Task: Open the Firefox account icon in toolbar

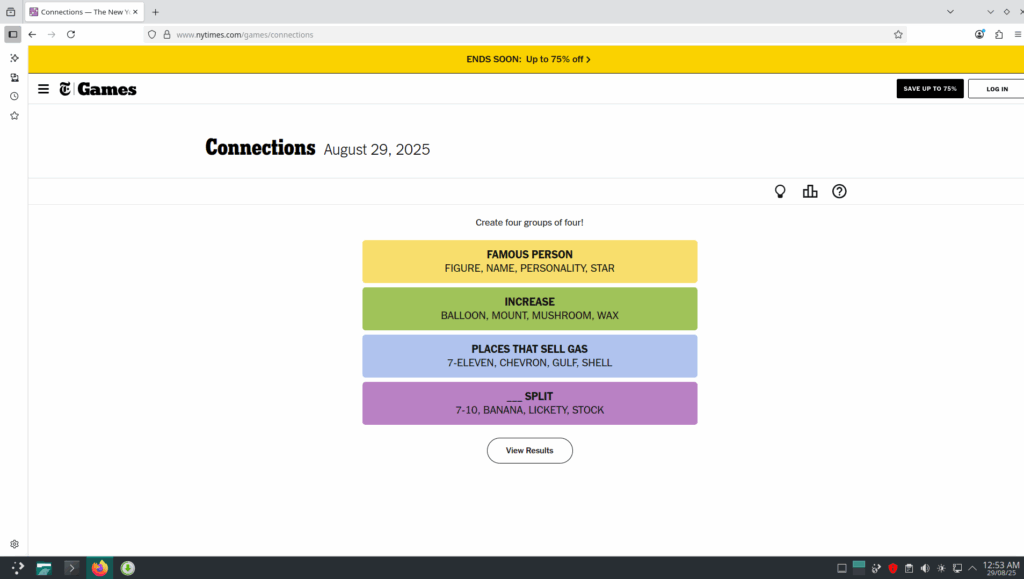Action: point(979,33)
